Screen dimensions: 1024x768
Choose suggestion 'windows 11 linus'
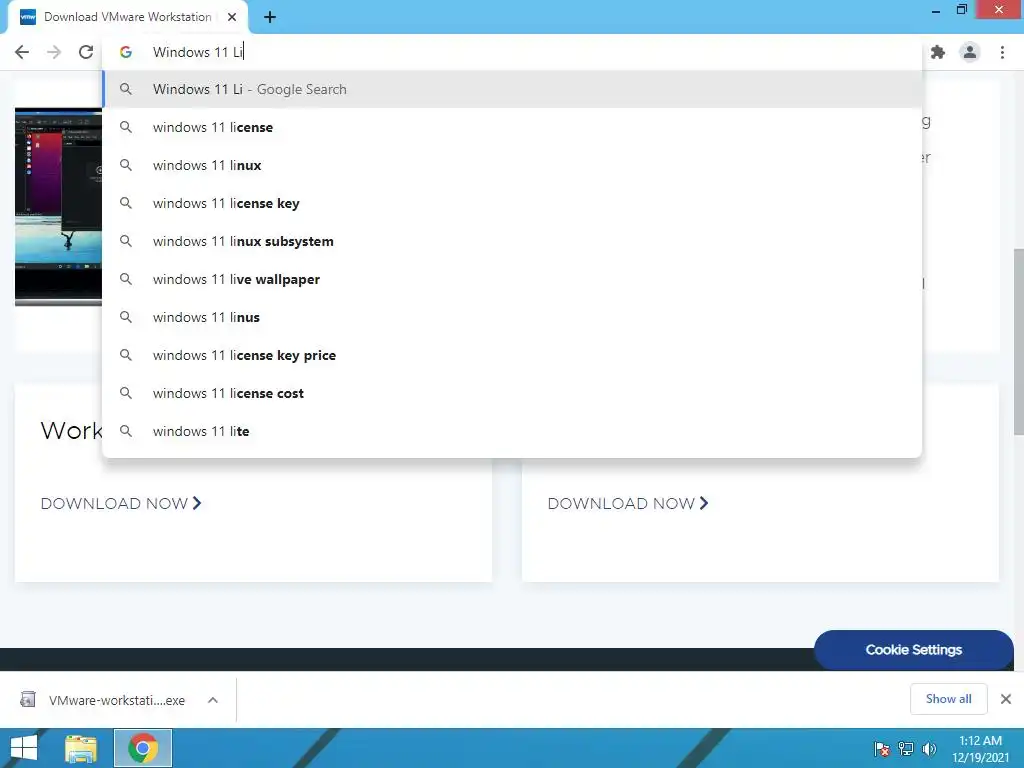pyautogui.click(x=513, y=317)
